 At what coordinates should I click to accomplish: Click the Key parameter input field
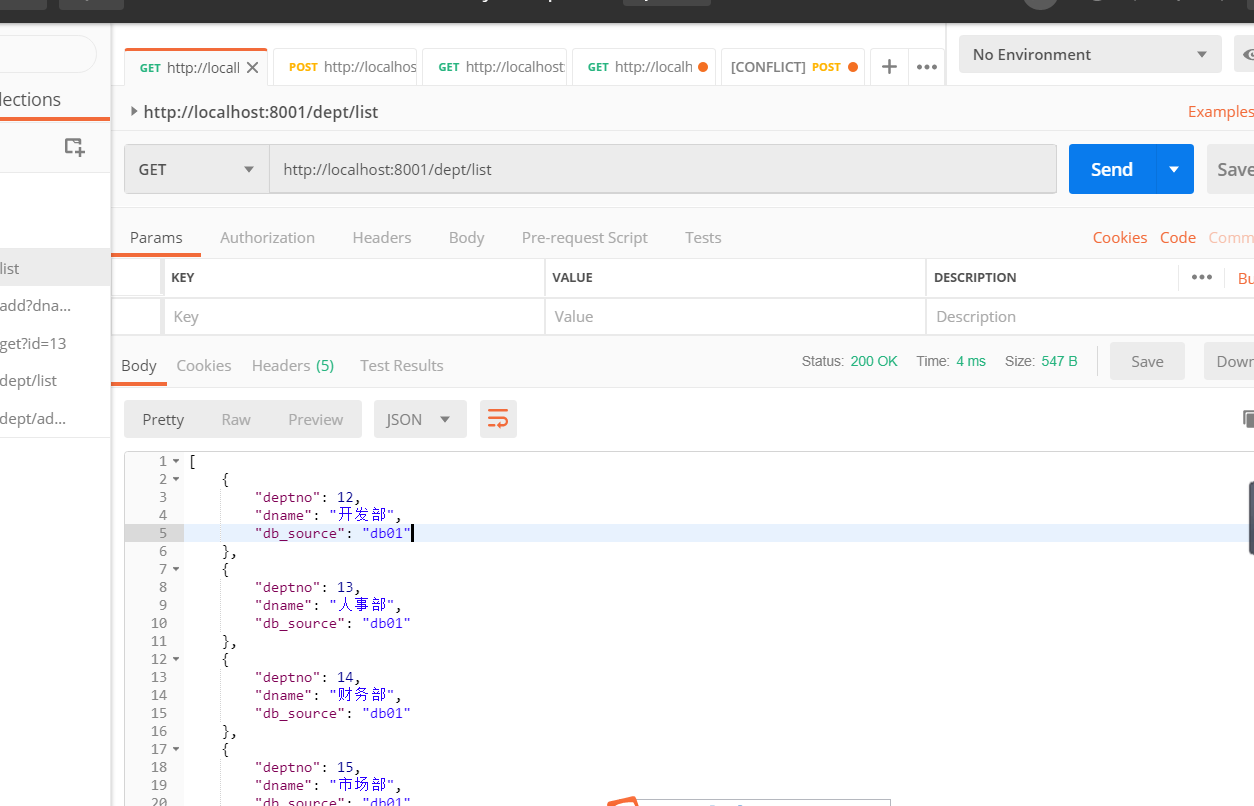pyautogui.click(x=354, y=316)
